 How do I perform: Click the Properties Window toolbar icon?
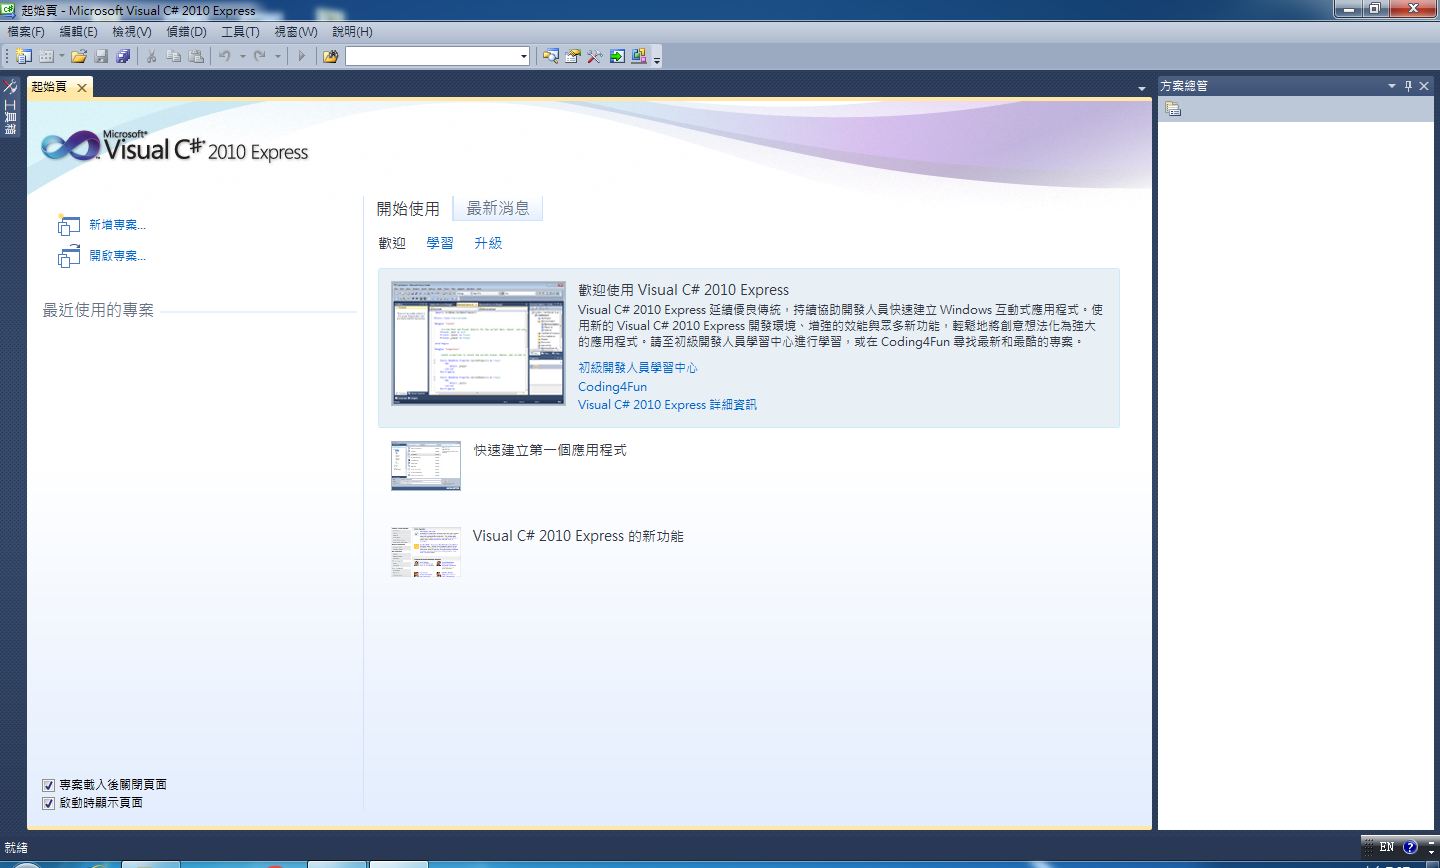[573, 56]
